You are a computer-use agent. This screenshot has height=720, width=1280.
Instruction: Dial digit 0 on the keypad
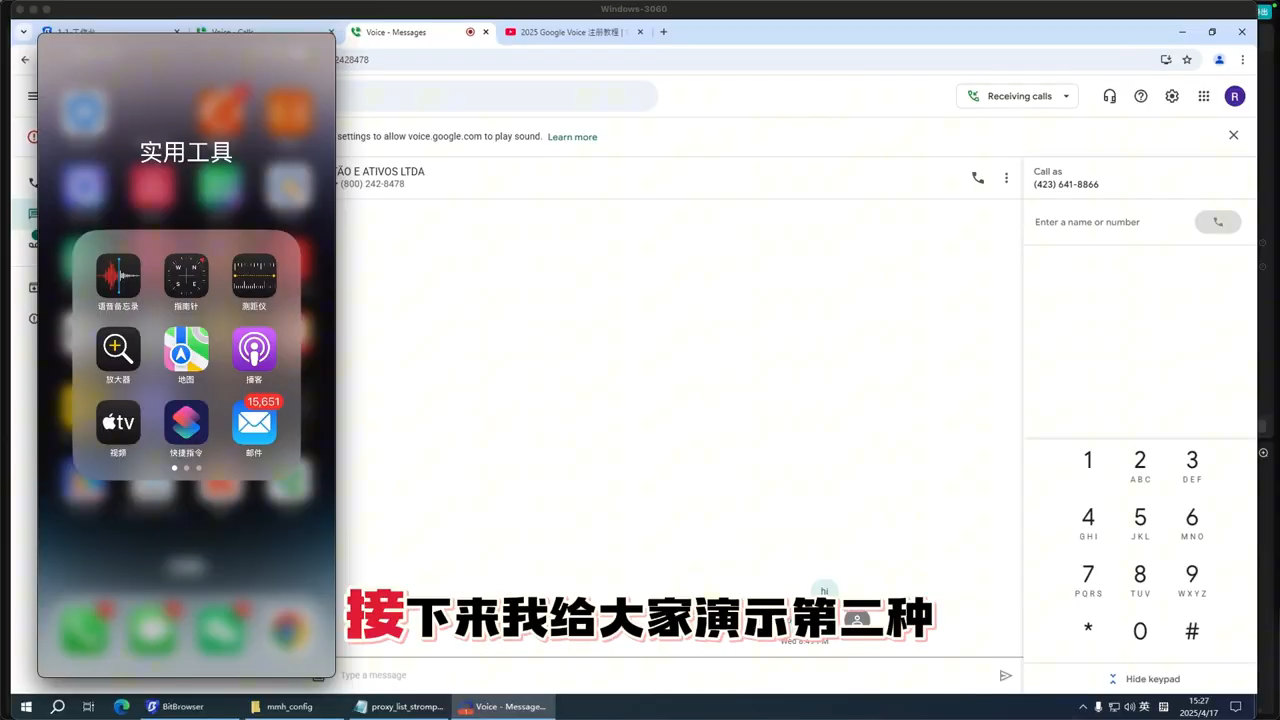click(1140, 632)
